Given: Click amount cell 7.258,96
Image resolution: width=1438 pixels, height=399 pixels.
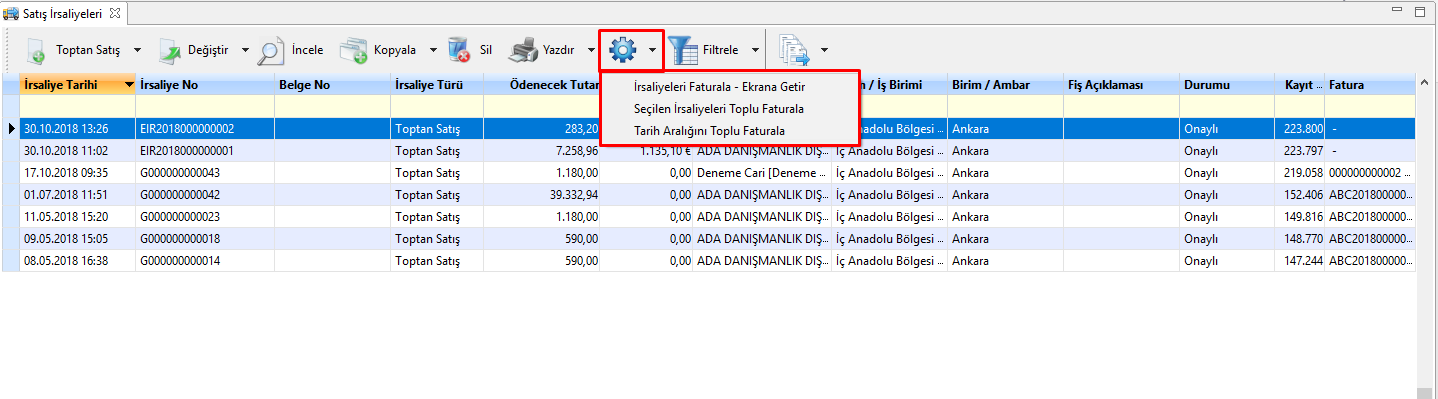Looking at the screenshot, I should pyautogui.click(x=543, y=151).
